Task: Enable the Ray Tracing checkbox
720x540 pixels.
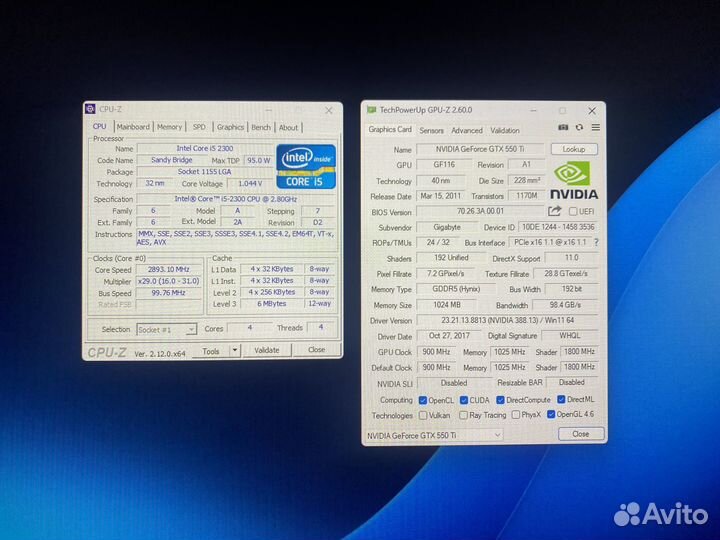Action: point(463,415)
